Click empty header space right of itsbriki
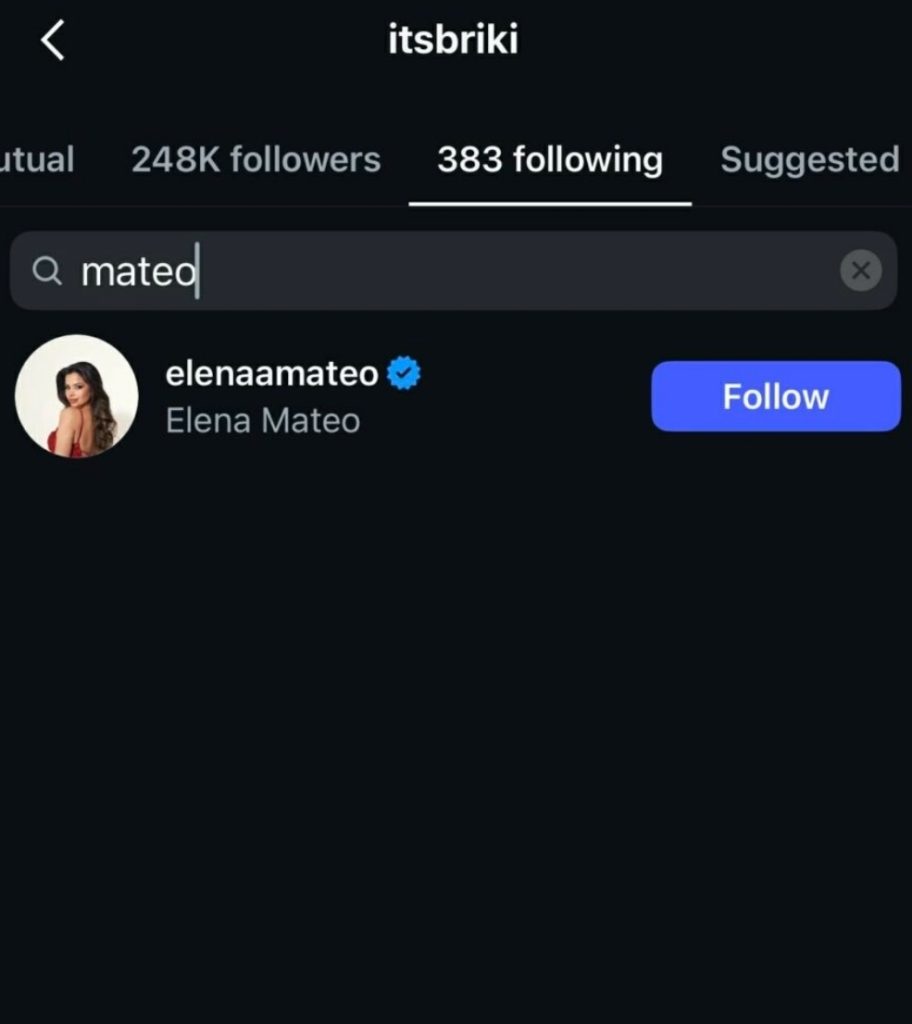Image resolution: width=912 pixels, height=1024 pixels. tap(720, 41)
